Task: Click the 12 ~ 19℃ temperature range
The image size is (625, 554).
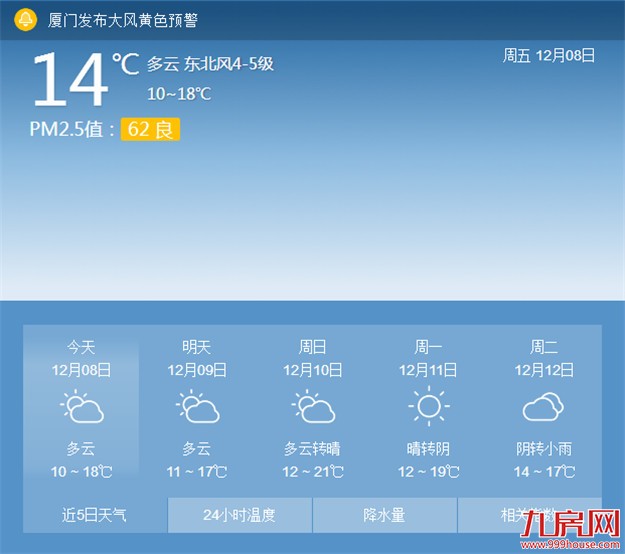Action: point(428,472)
